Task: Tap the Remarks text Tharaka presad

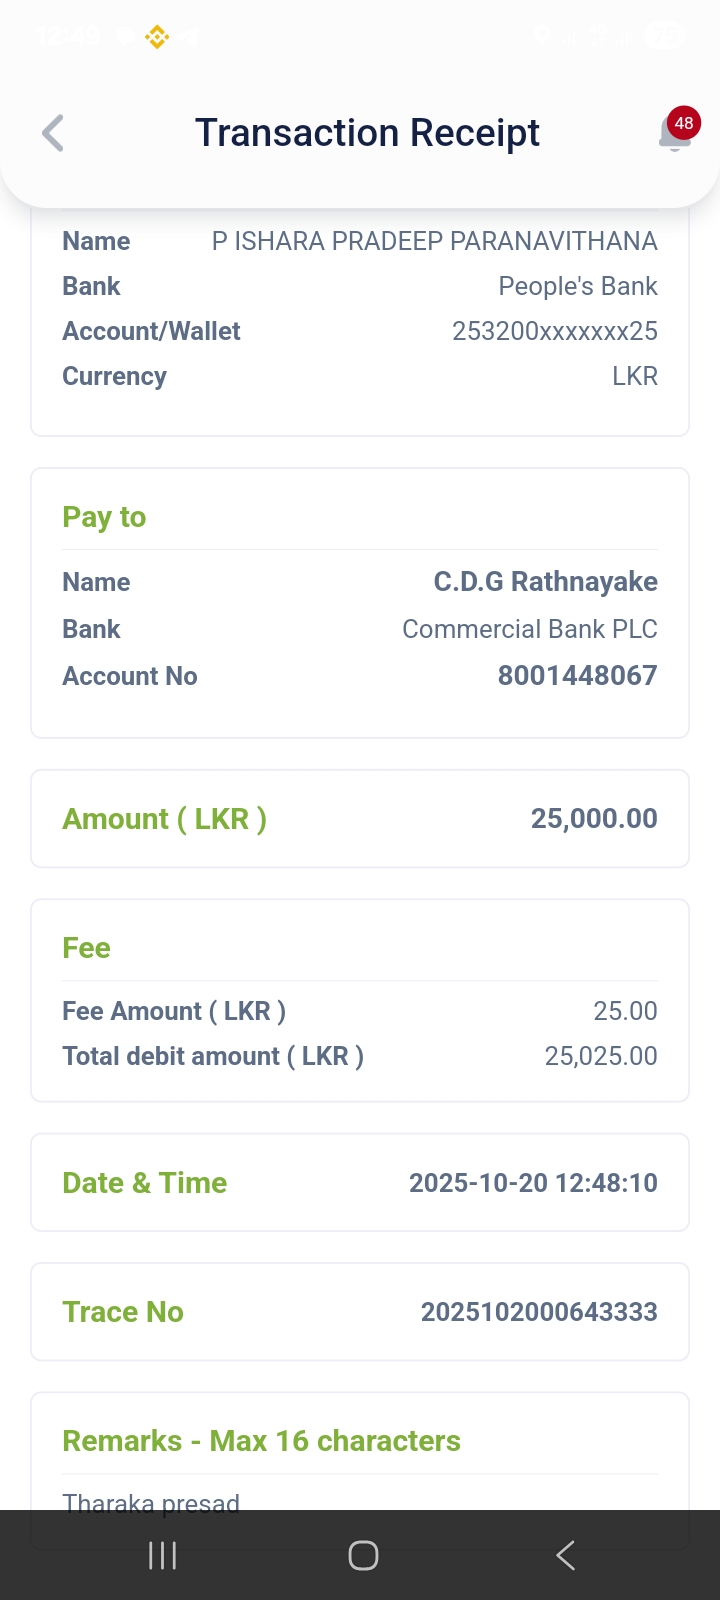Action: (x=151, y=1503)
